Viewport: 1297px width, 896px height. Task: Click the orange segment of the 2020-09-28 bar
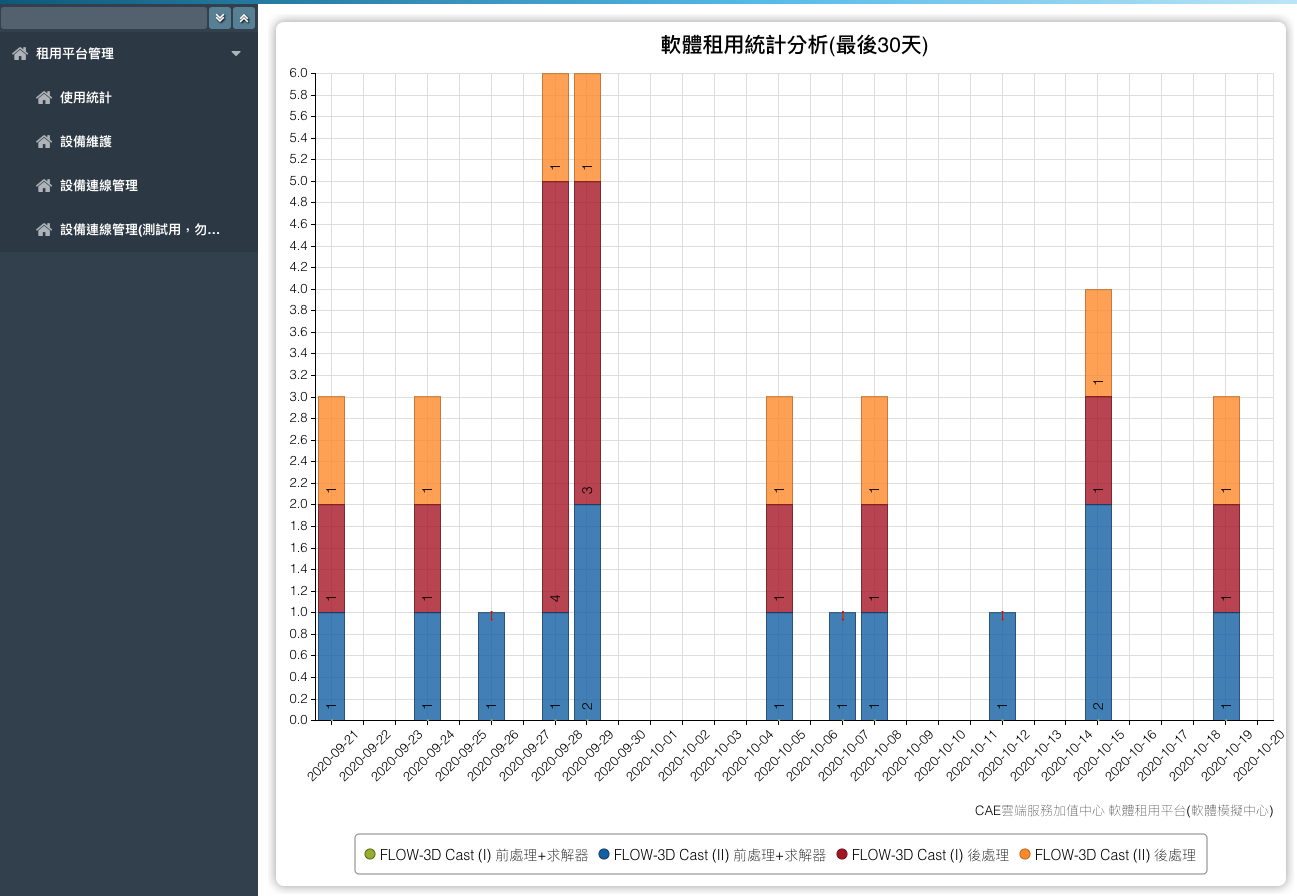coord(555,127)
